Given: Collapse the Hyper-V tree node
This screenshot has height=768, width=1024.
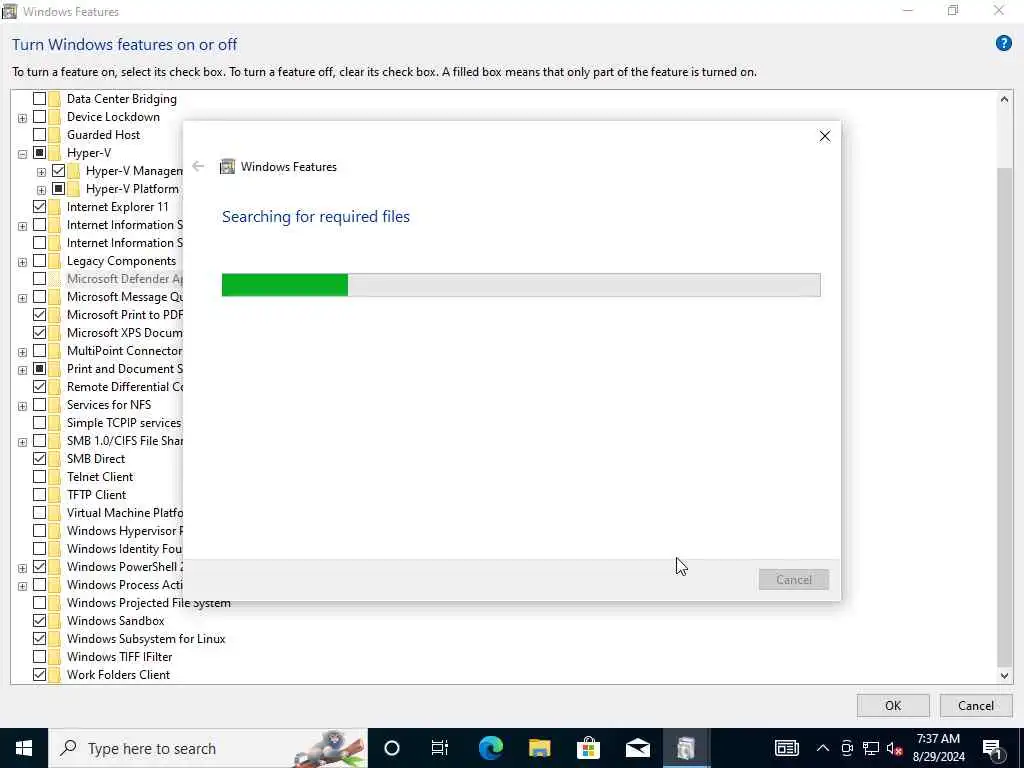Looking at the screenshot, I should [22, 154].
